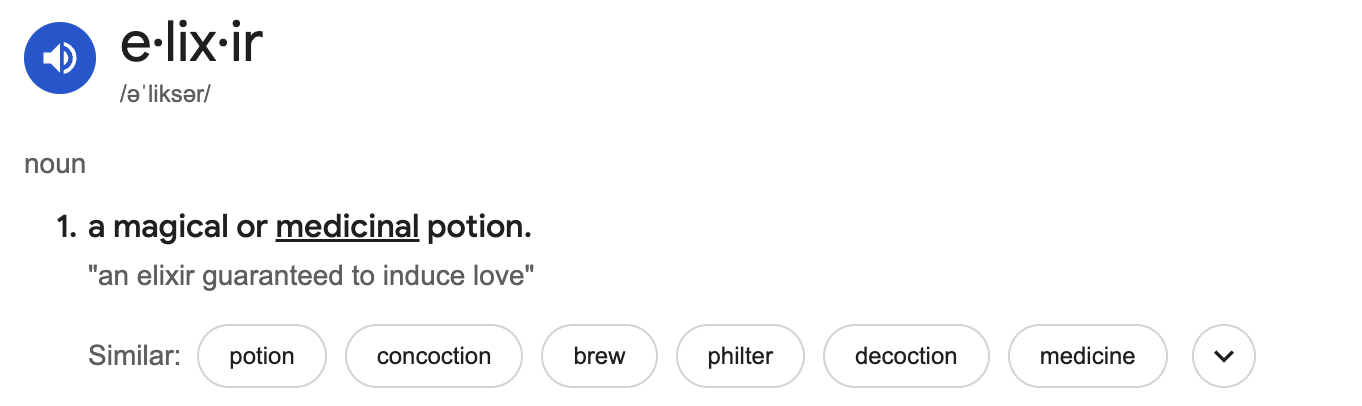Select the medicine synonym chip
This screenshot has height=406, width=1362.
[1088, 356]
